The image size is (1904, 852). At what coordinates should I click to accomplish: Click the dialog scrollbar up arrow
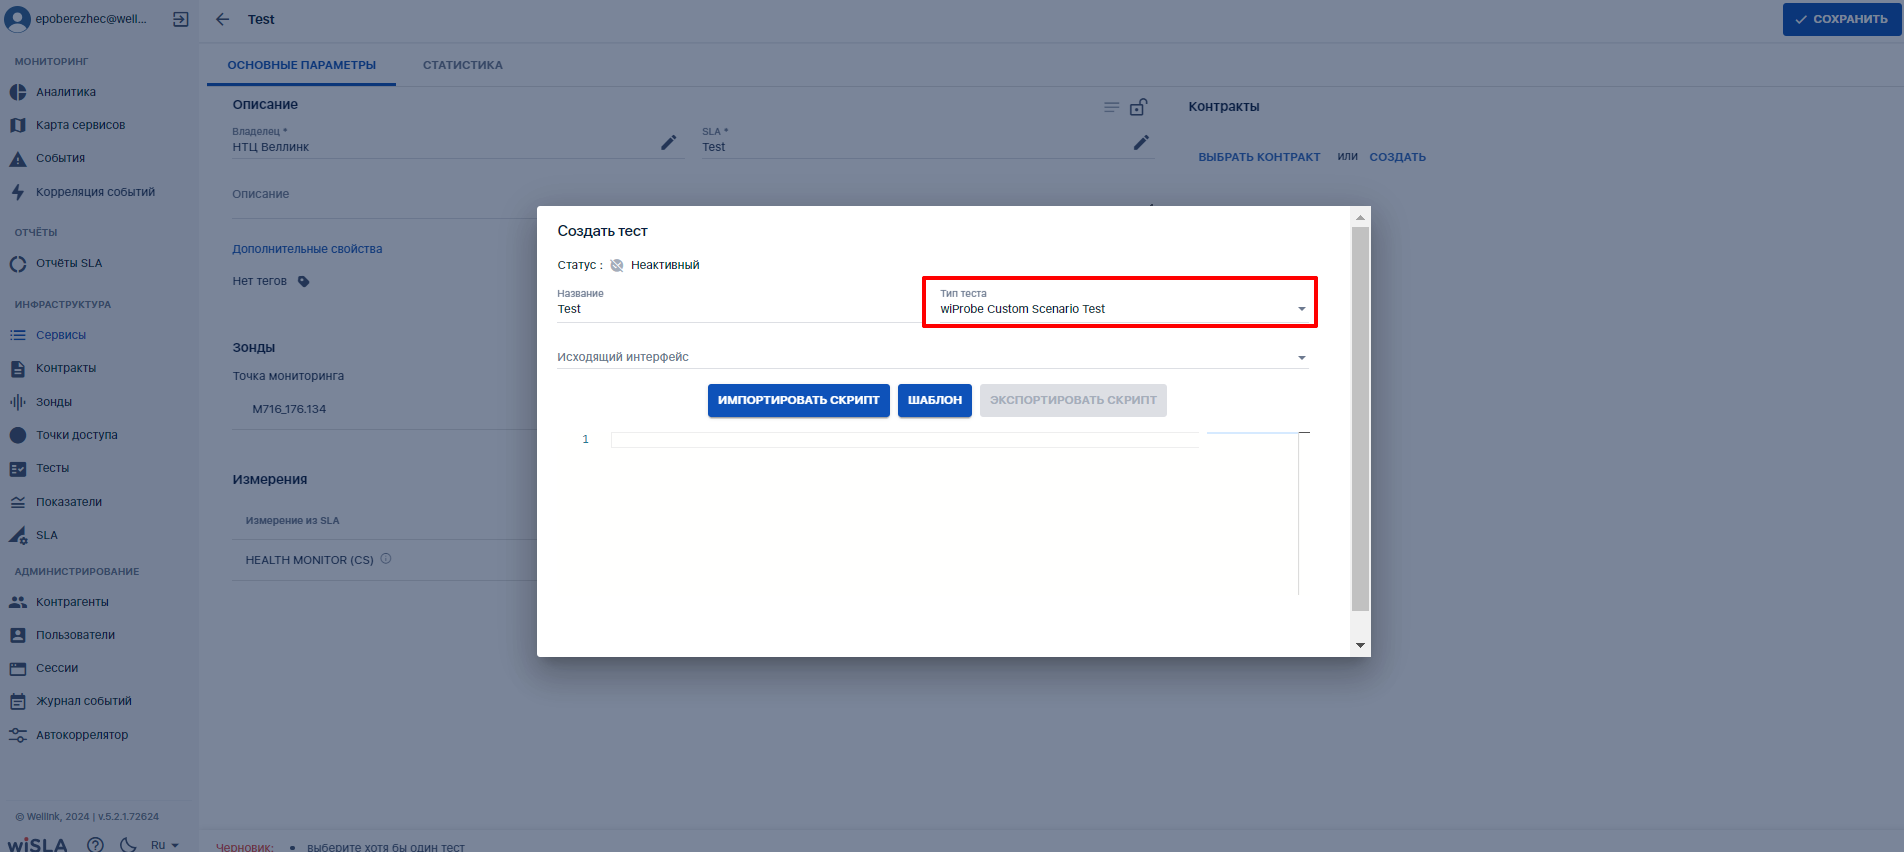(x=1360, y=217)
